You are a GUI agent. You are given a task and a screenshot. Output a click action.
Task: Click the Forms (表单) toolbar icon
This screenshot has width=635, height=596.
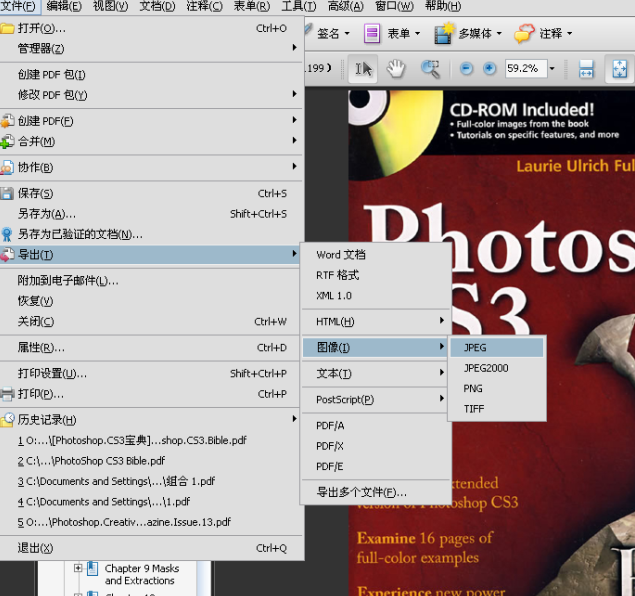coord(372,33)
